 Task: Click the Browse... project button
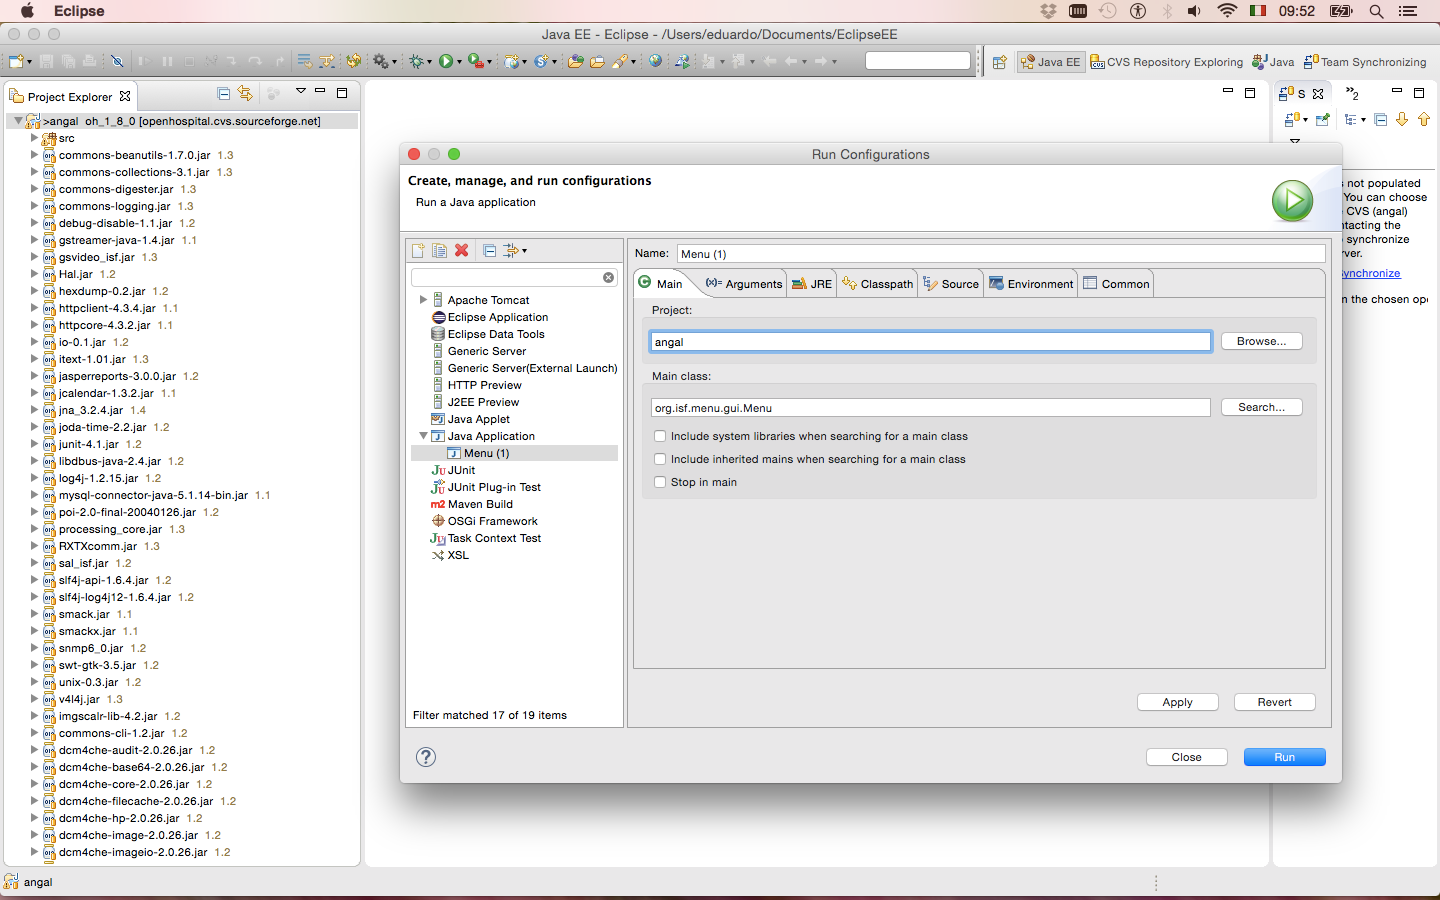[x=1261, y=342]
